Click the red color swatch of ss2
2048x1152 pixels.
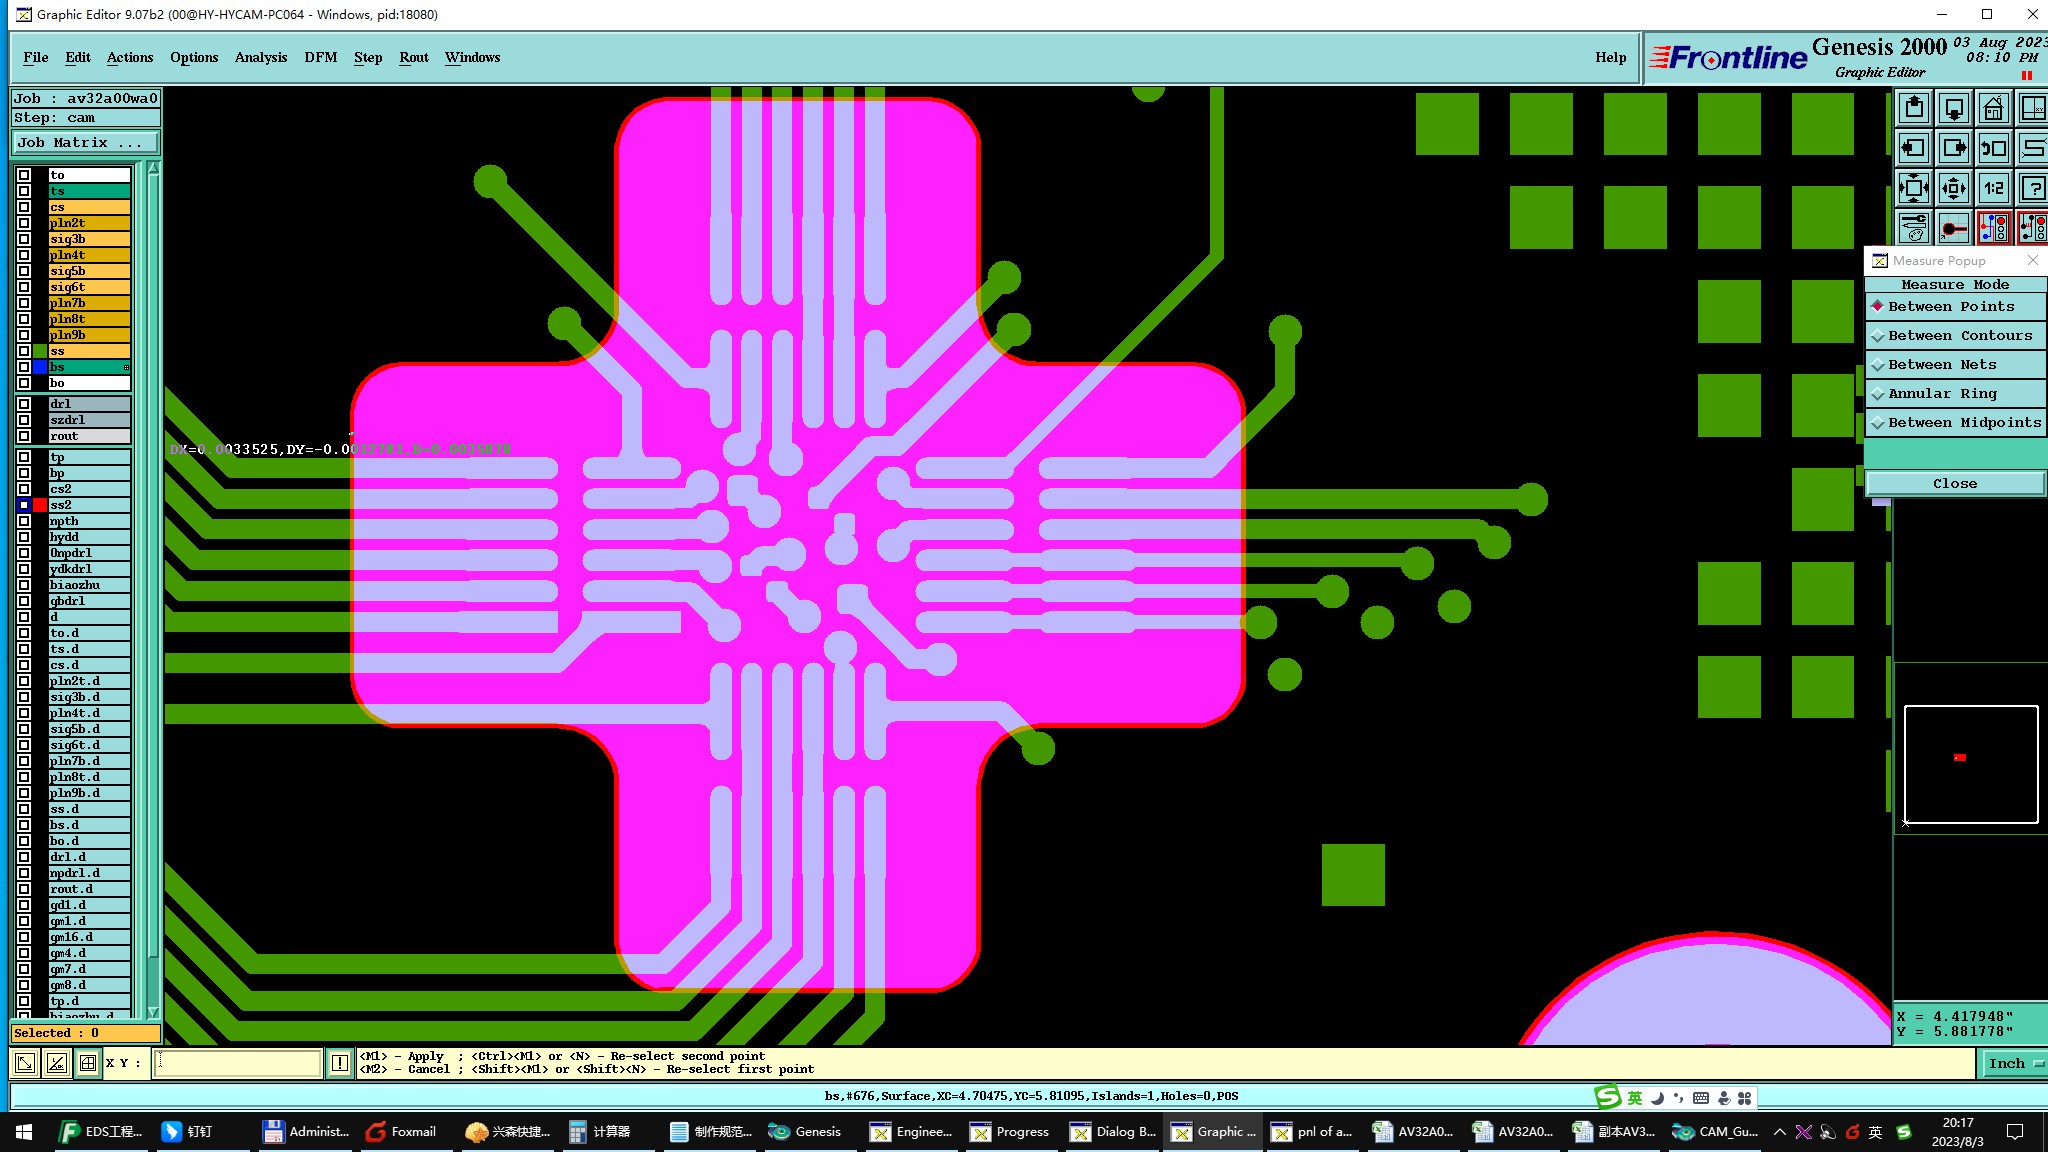point(40,505)
